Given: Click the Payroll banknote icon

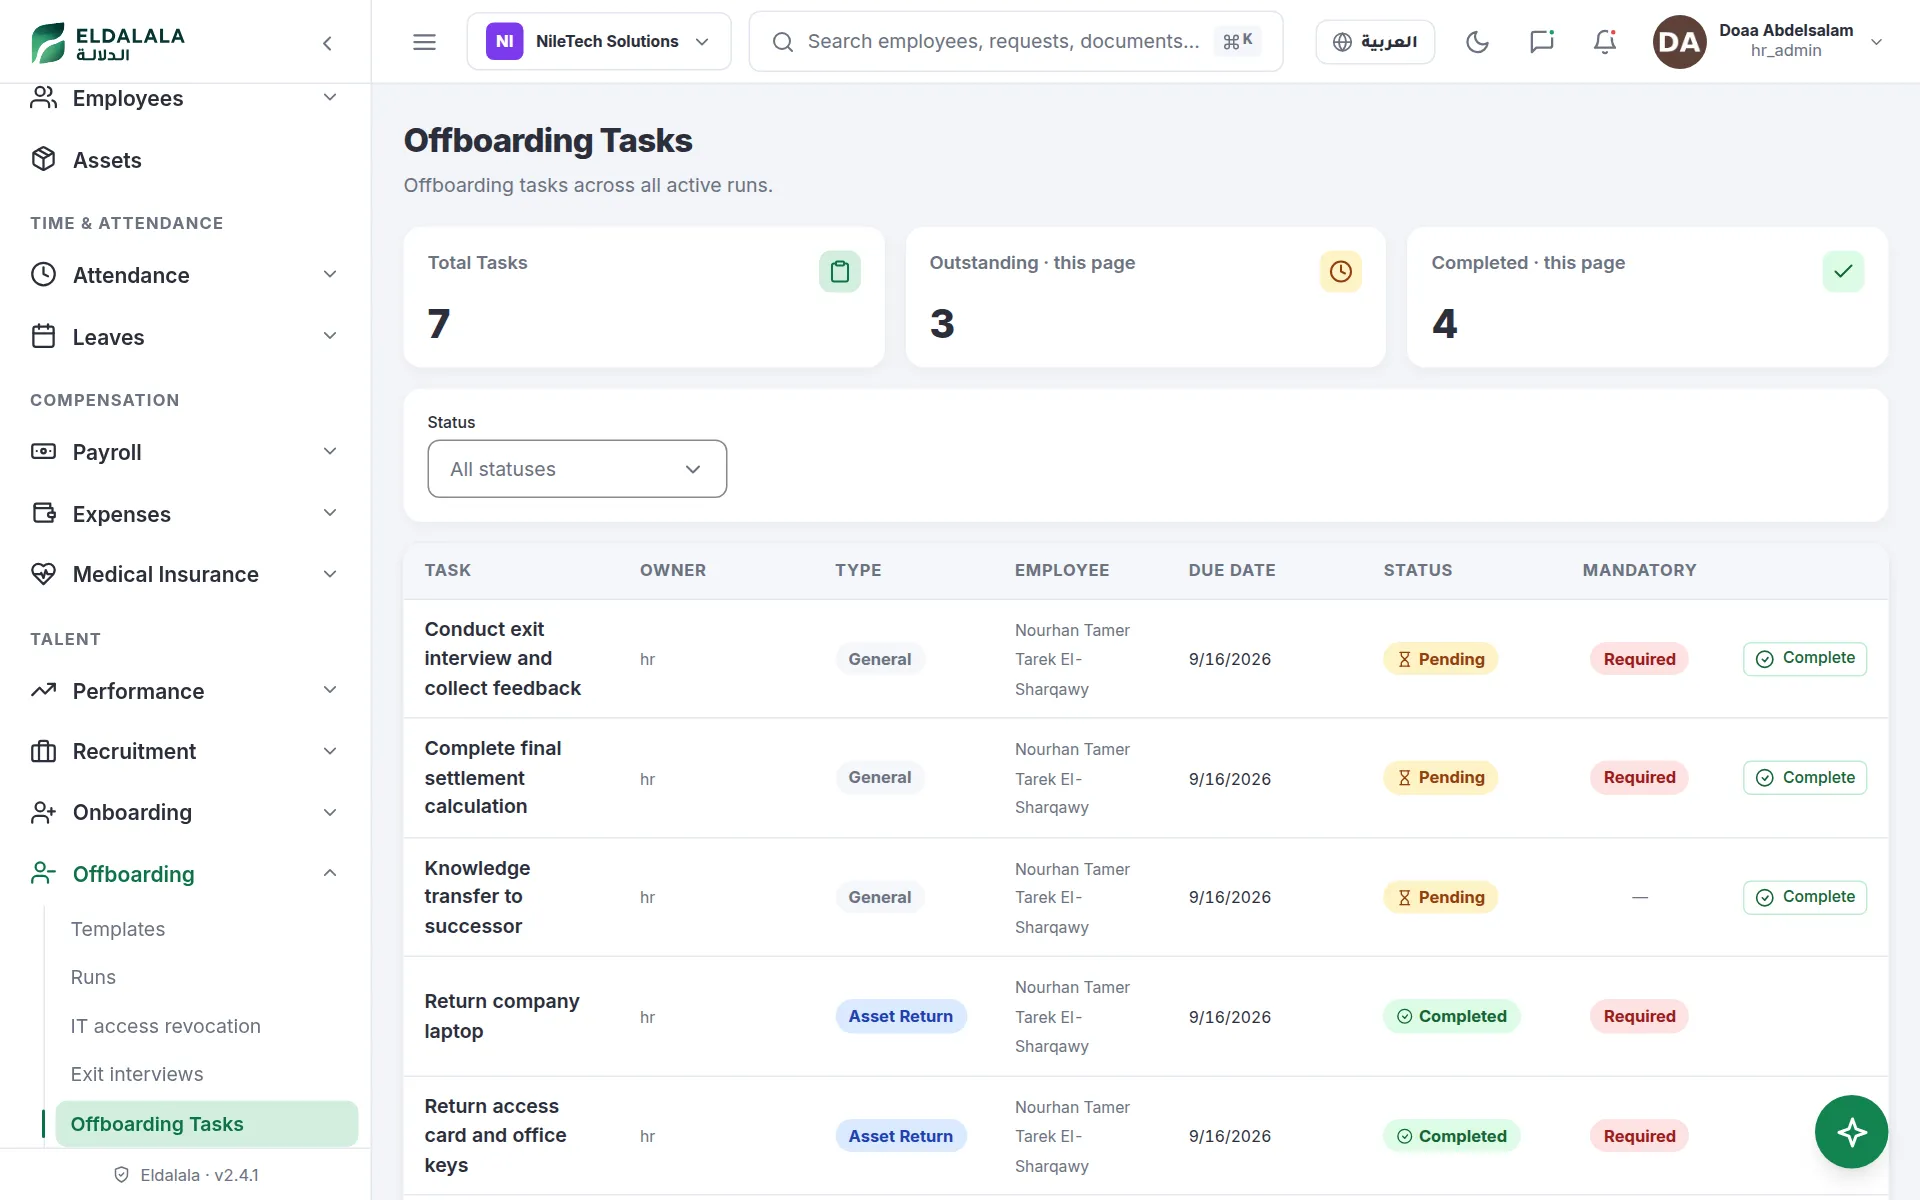Looking at the screenshot, I should 43,452.
